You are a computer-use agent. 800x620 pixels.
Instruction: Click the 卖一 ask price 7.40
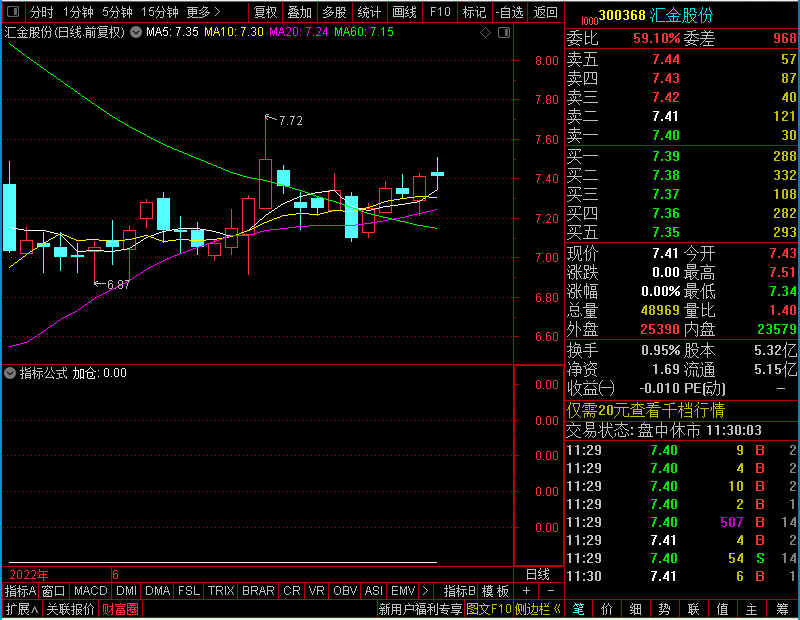pyautogui.click(x=666, y=135)
